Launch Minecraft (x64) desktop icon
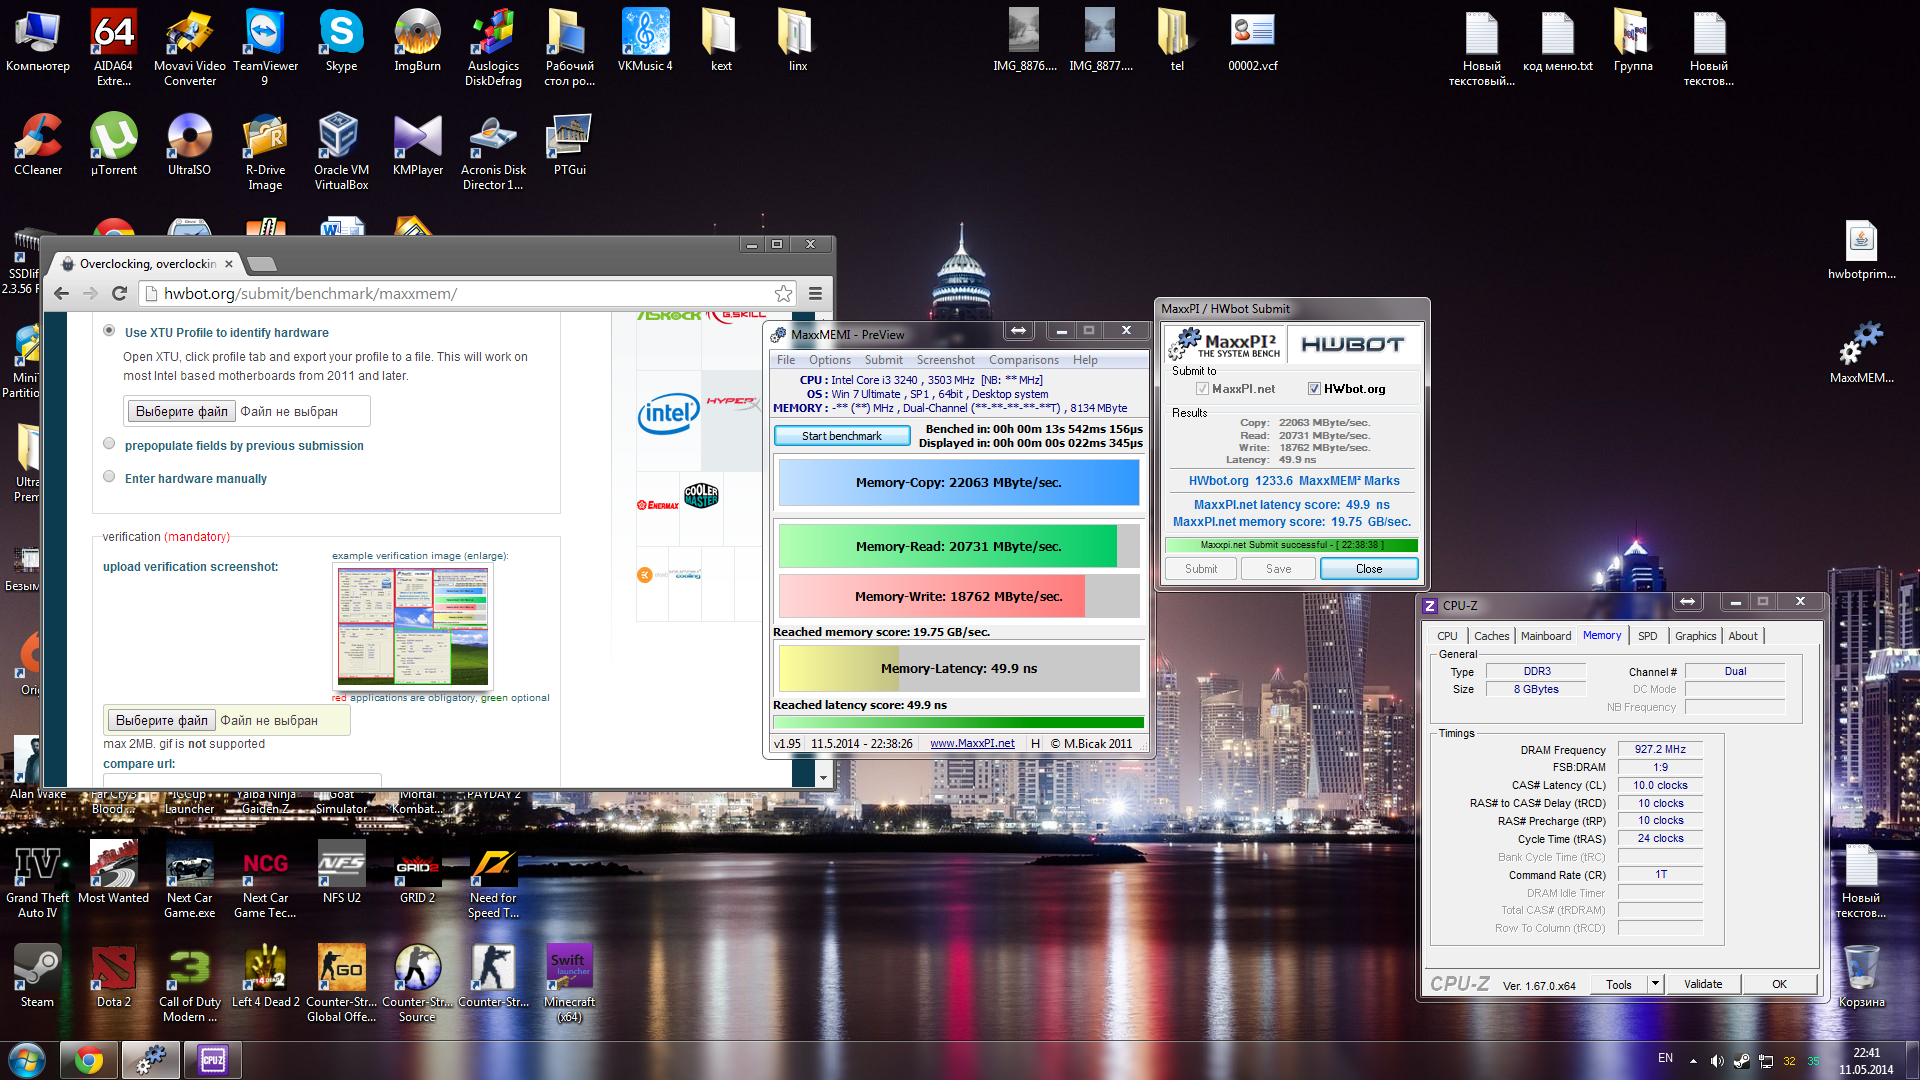Viewport: 1920px width, 1080px height. coord(569,982)
